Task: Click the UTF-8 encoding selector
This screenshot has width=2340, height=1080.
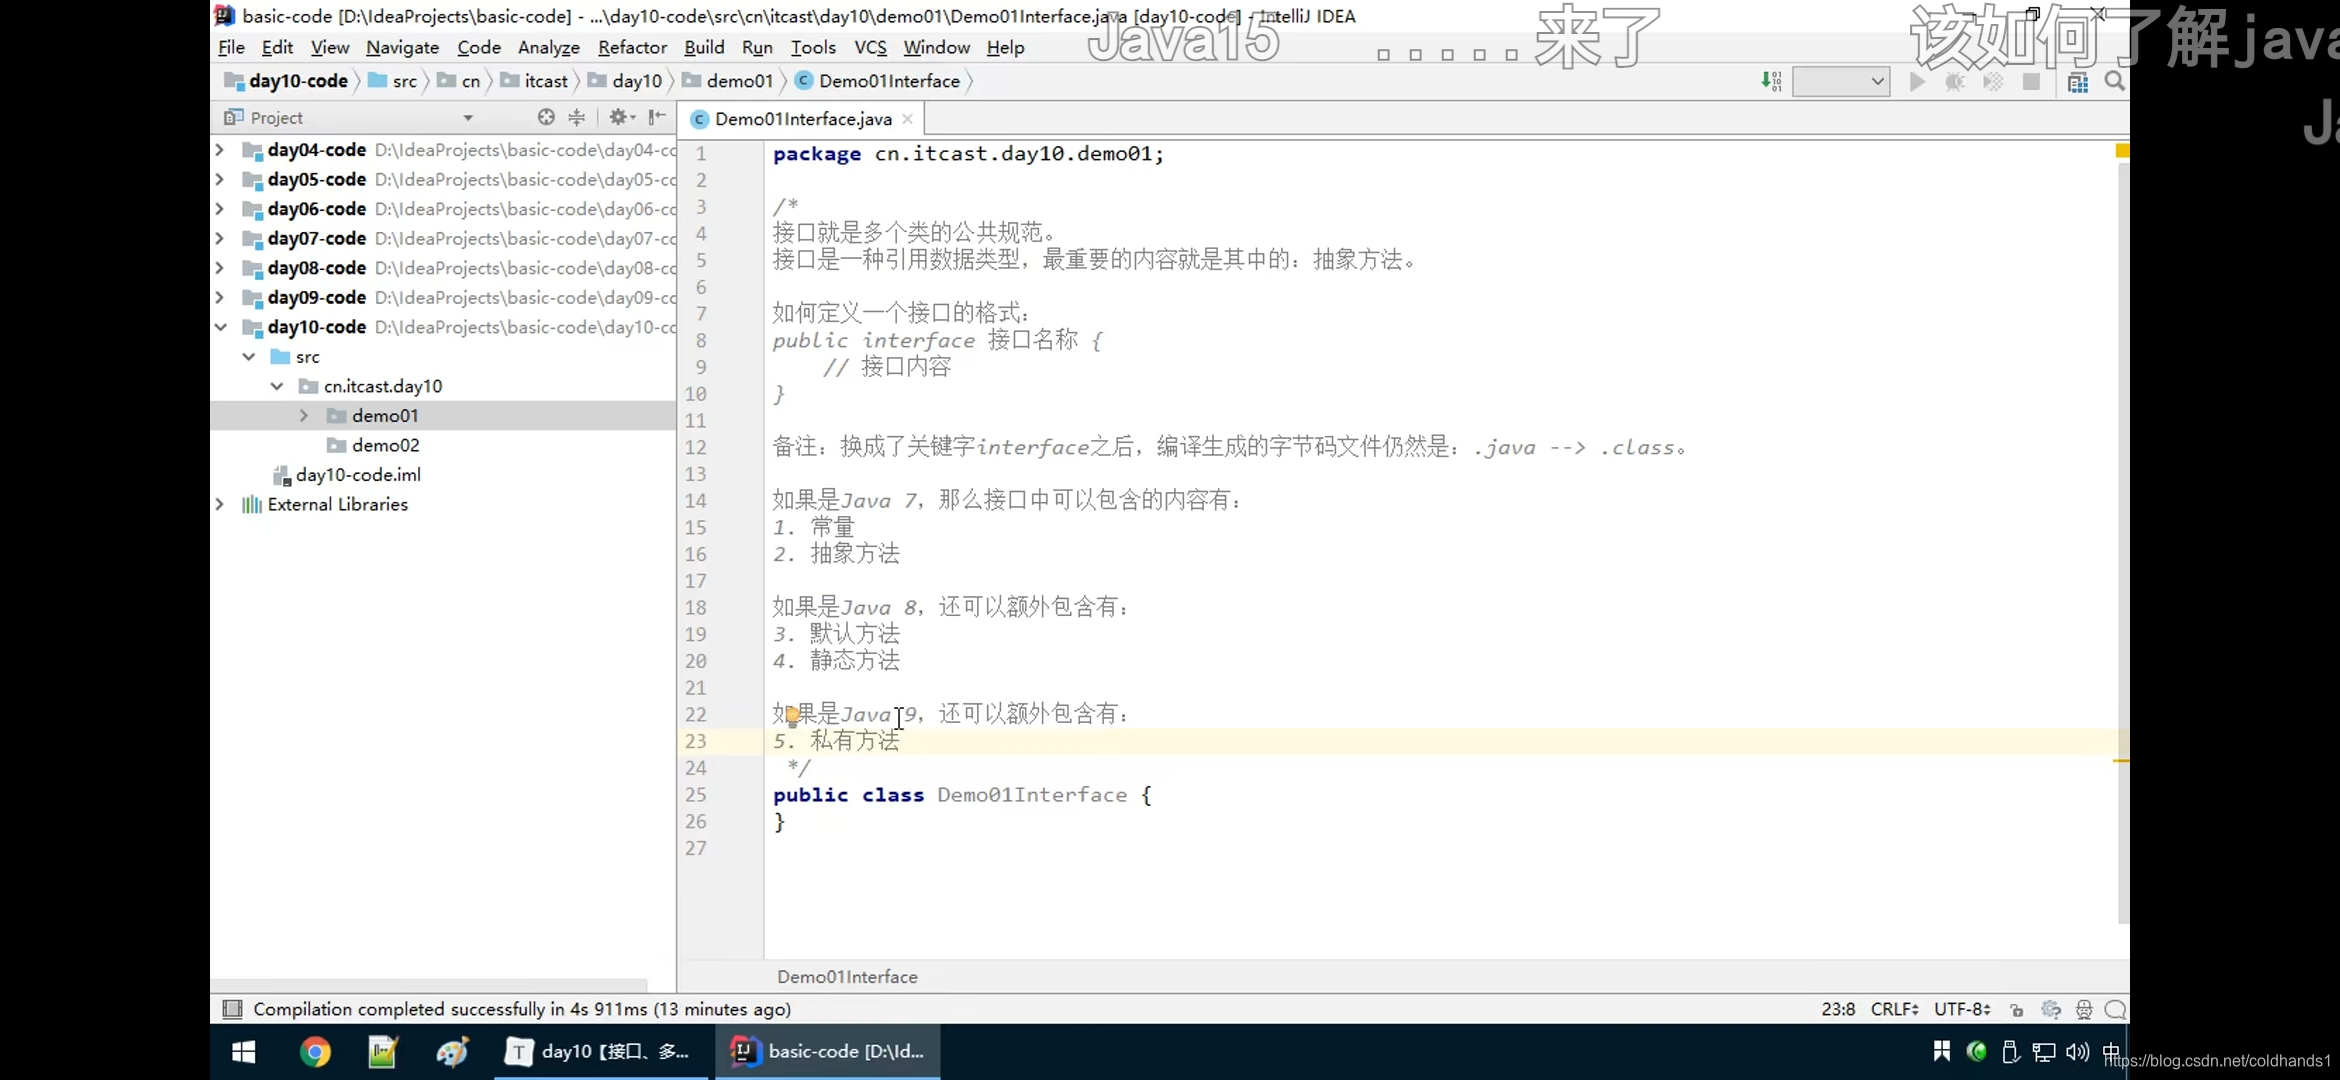Action: [x=1963, y=1009]
